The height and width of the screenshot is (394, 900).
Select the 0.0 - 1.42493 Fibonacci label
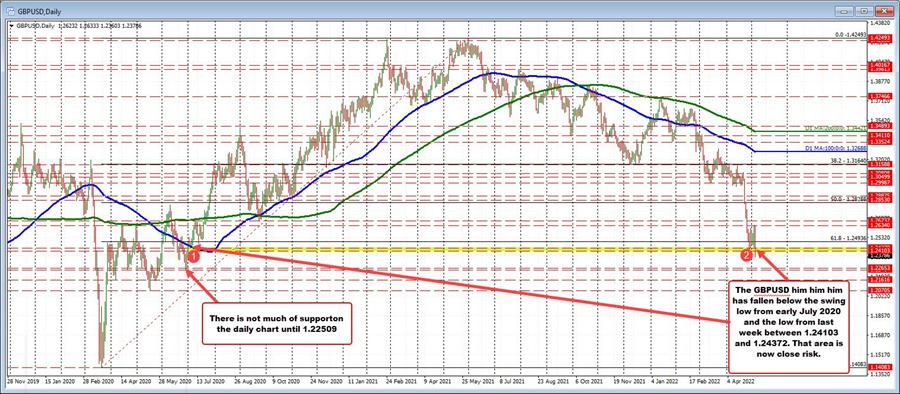(851, 34)
